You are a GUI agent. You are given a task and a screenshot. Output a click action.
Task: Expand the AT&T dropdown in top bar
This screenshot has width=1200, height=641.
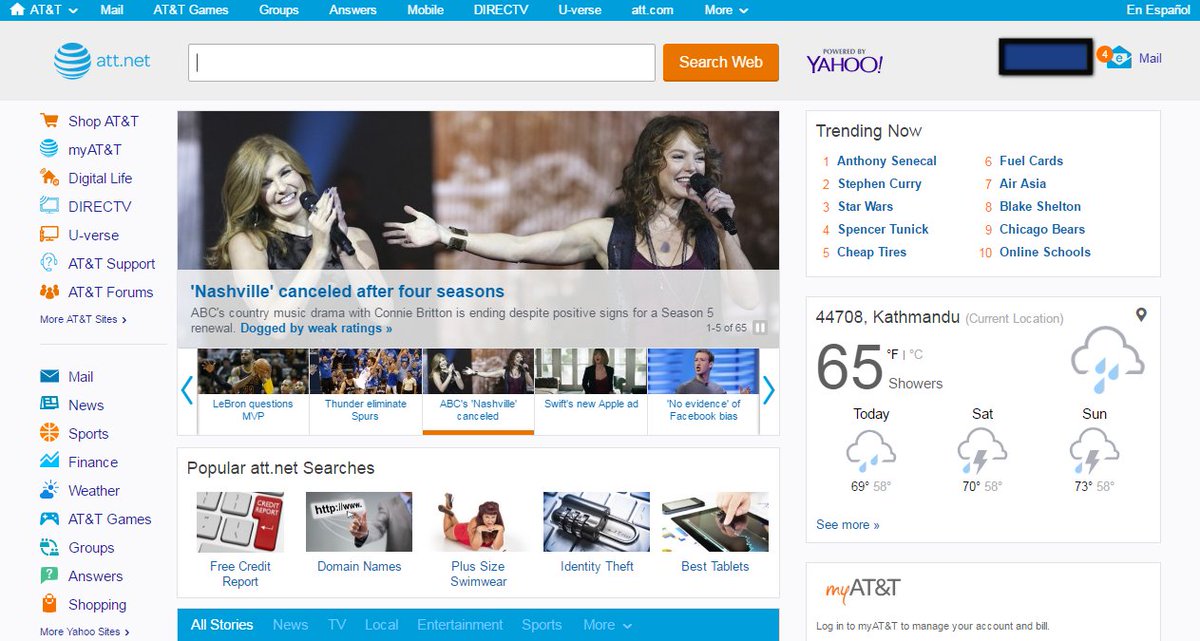point(73,11)
